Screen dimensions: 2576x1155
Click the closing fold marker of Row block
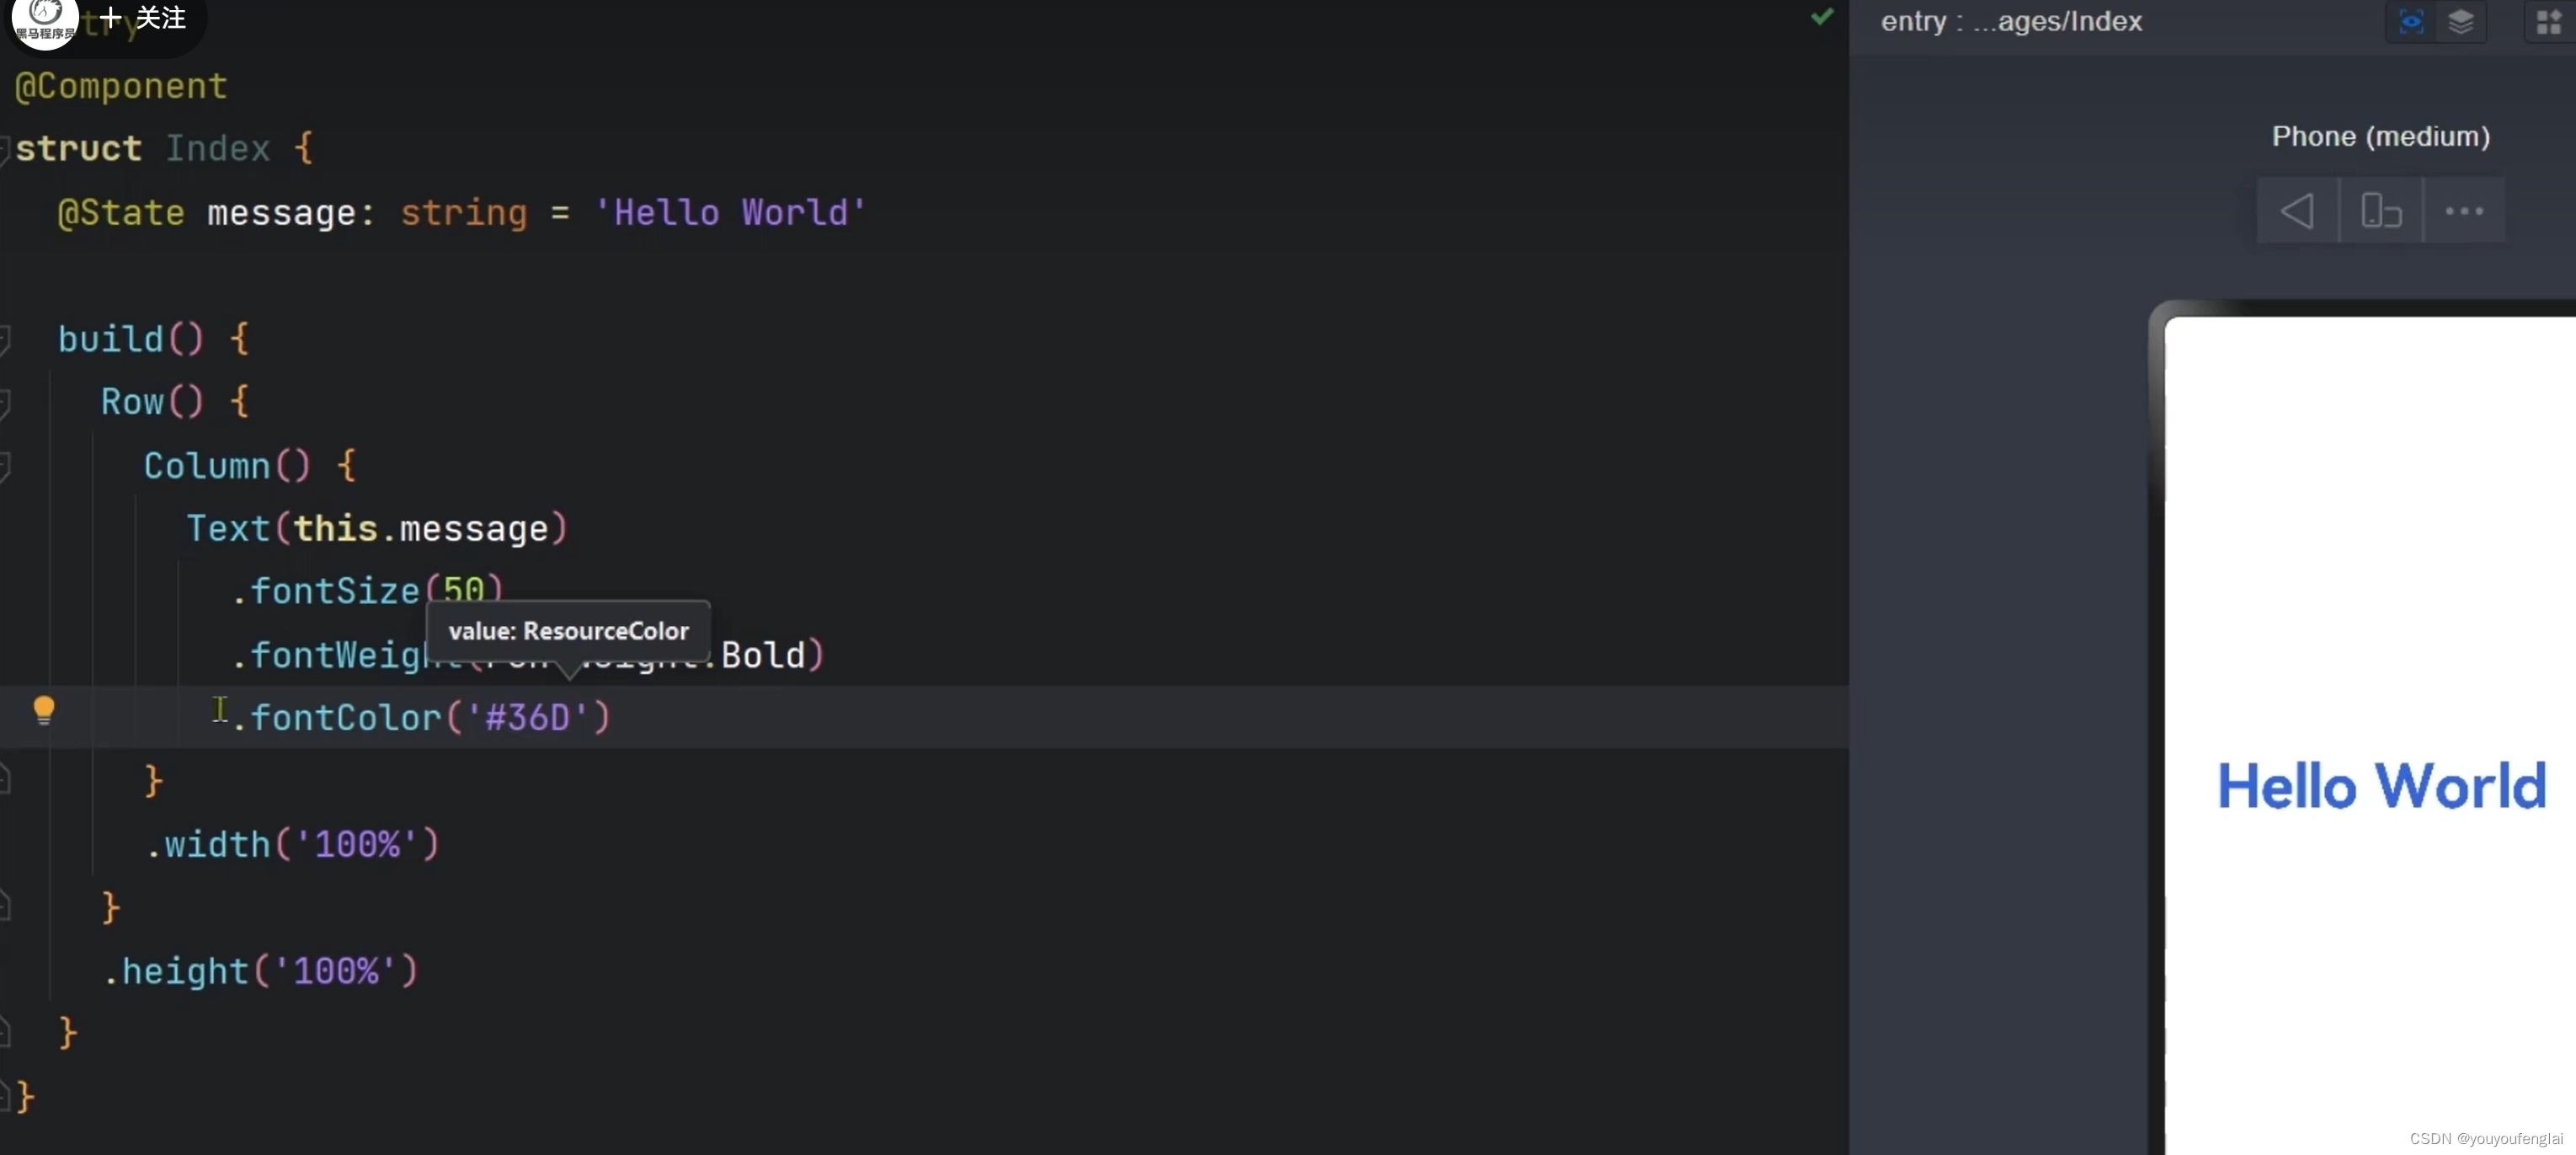click(x=4, y=907)
